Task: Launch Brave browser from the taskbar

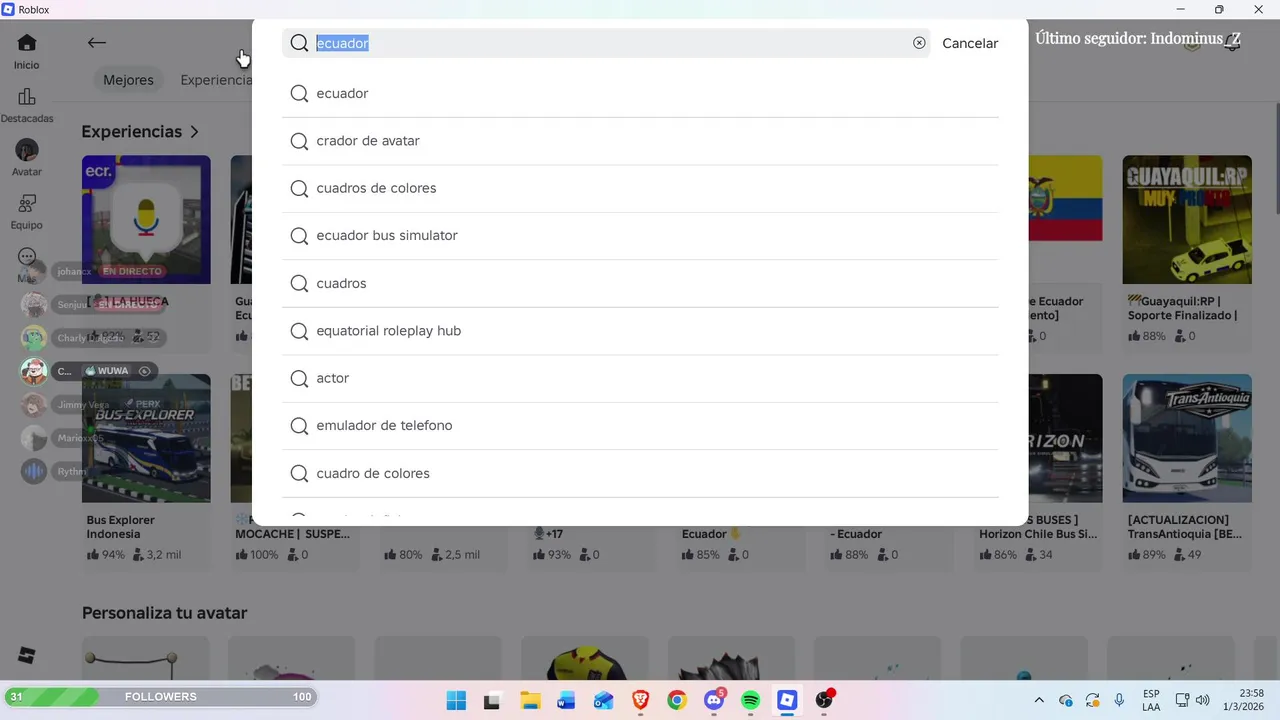Action: [640, 700]
